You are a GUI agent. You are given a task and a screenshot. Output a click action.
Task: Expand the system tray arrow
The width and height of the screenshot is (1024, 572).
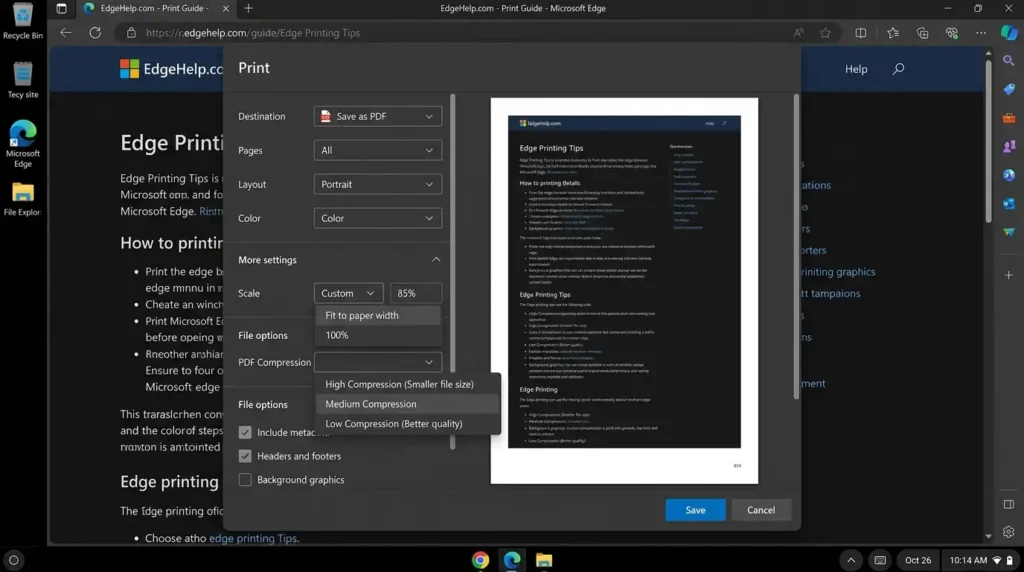click(851, 560)
